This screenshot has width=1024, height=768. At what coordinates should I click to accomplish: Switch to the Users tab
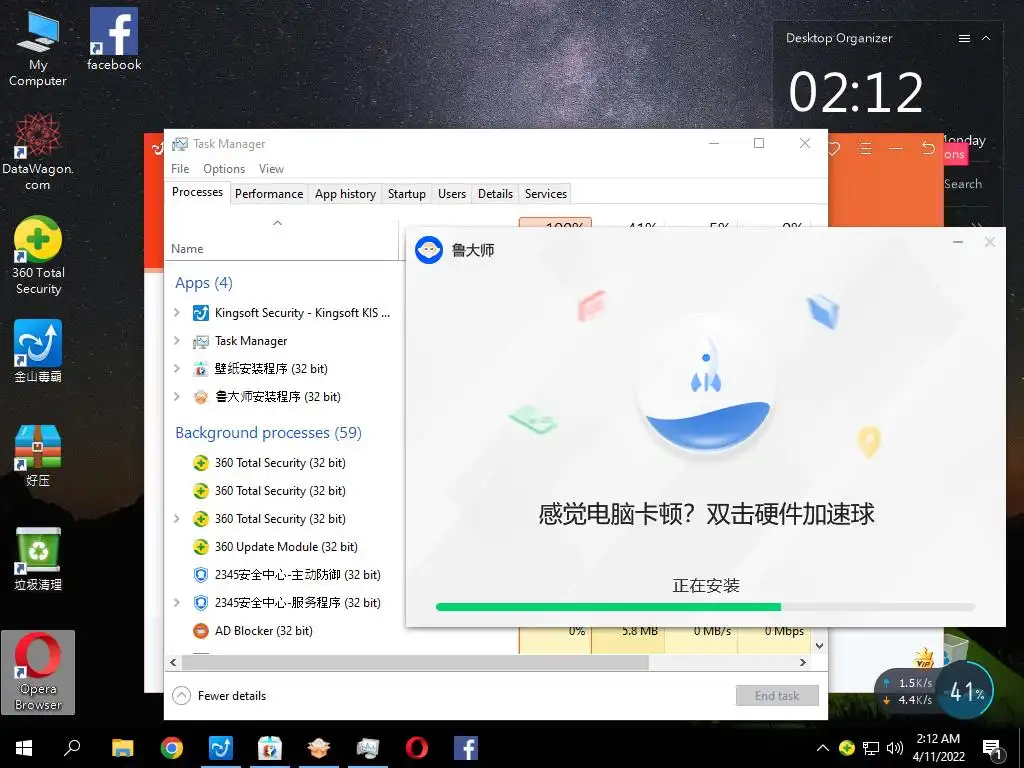[x=452, y=194]
